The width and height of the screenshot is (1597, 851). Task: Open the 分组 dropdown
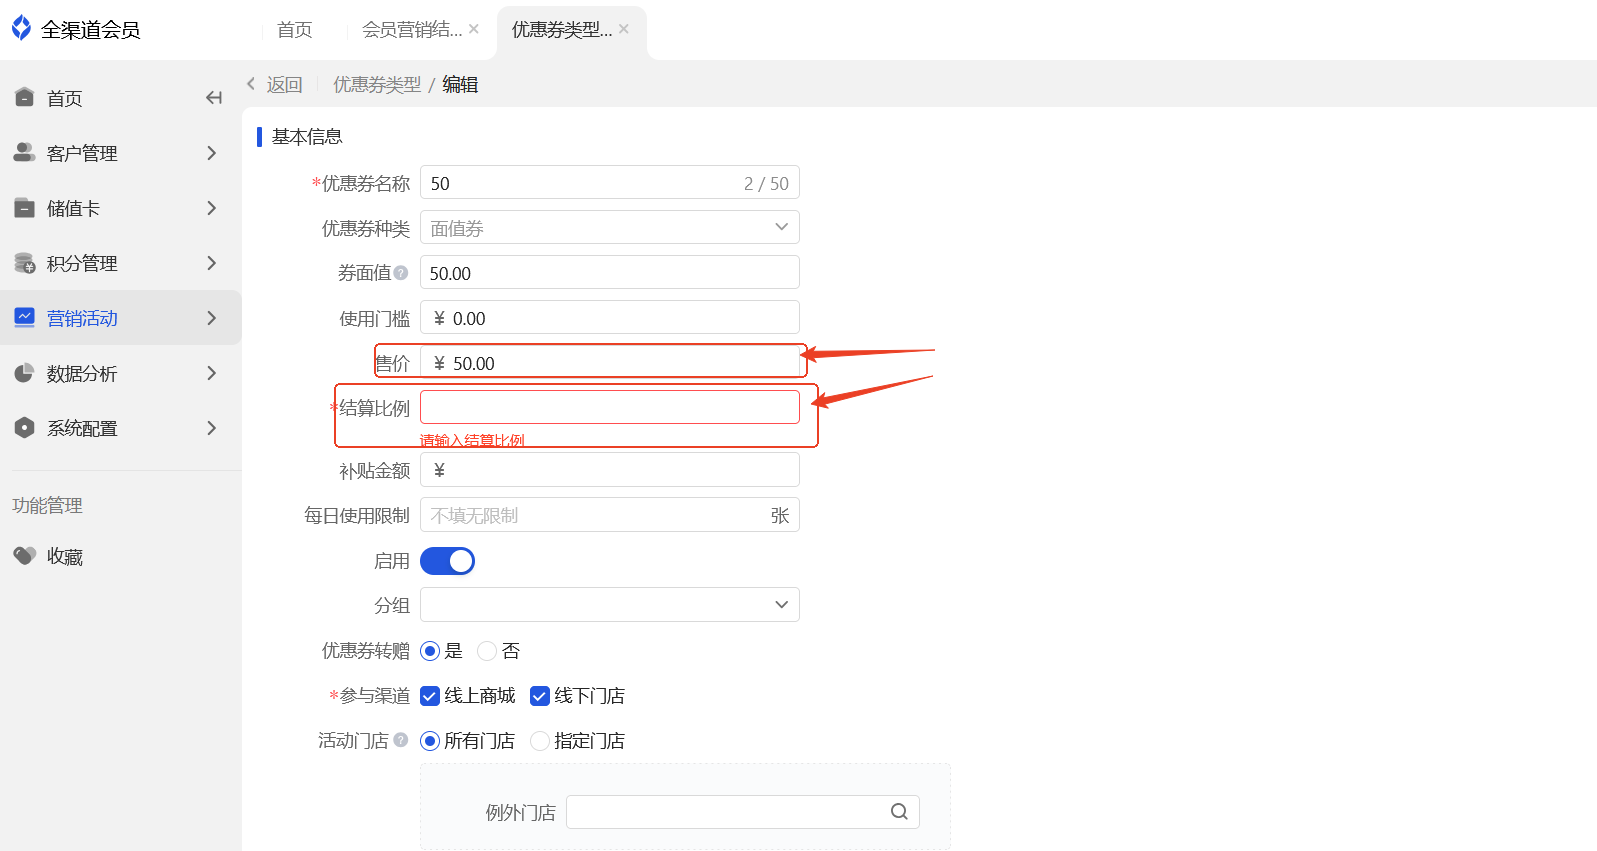pos(610,605)
